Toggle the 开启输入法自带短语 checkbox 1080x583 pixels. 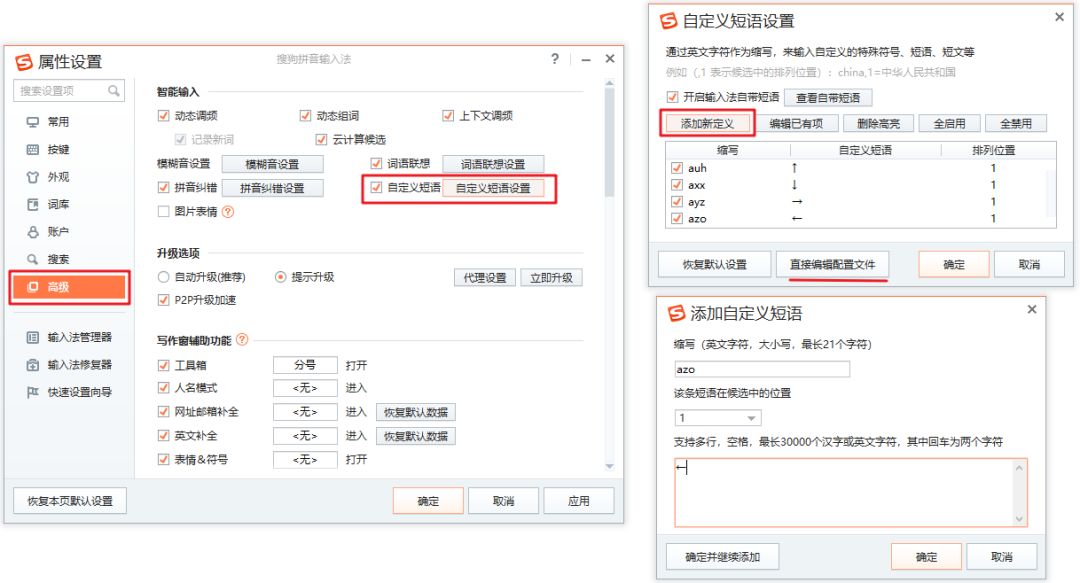tap(672, 96)
